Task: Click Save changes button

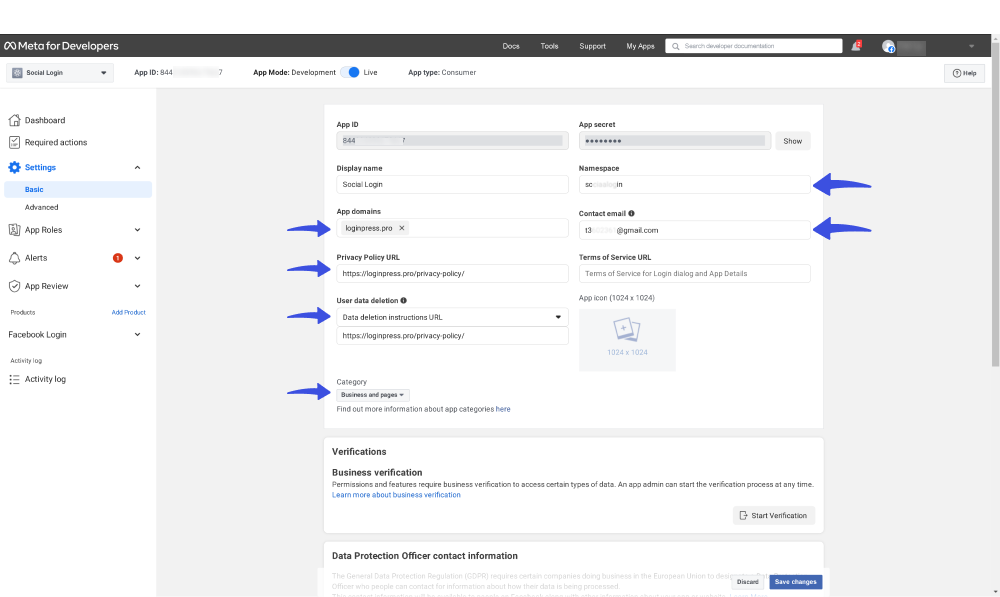Action: 795,582
